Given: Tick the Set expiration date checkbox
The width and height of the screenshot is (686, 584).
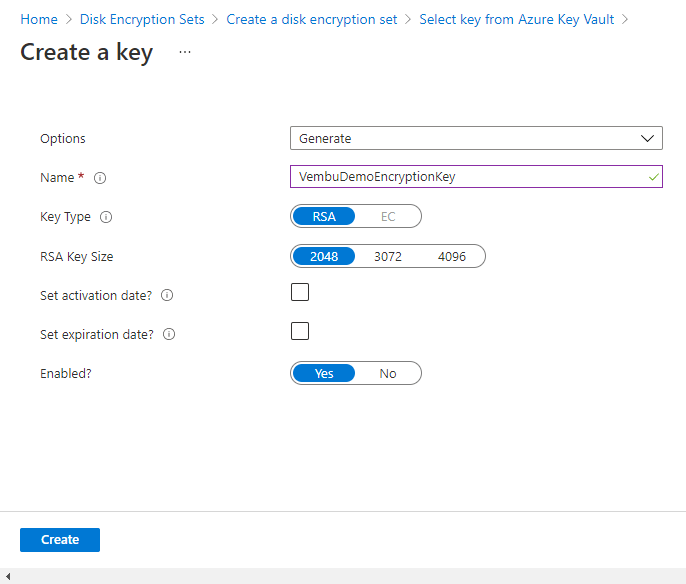Looking at the screenshot, I should coord(300,332).
